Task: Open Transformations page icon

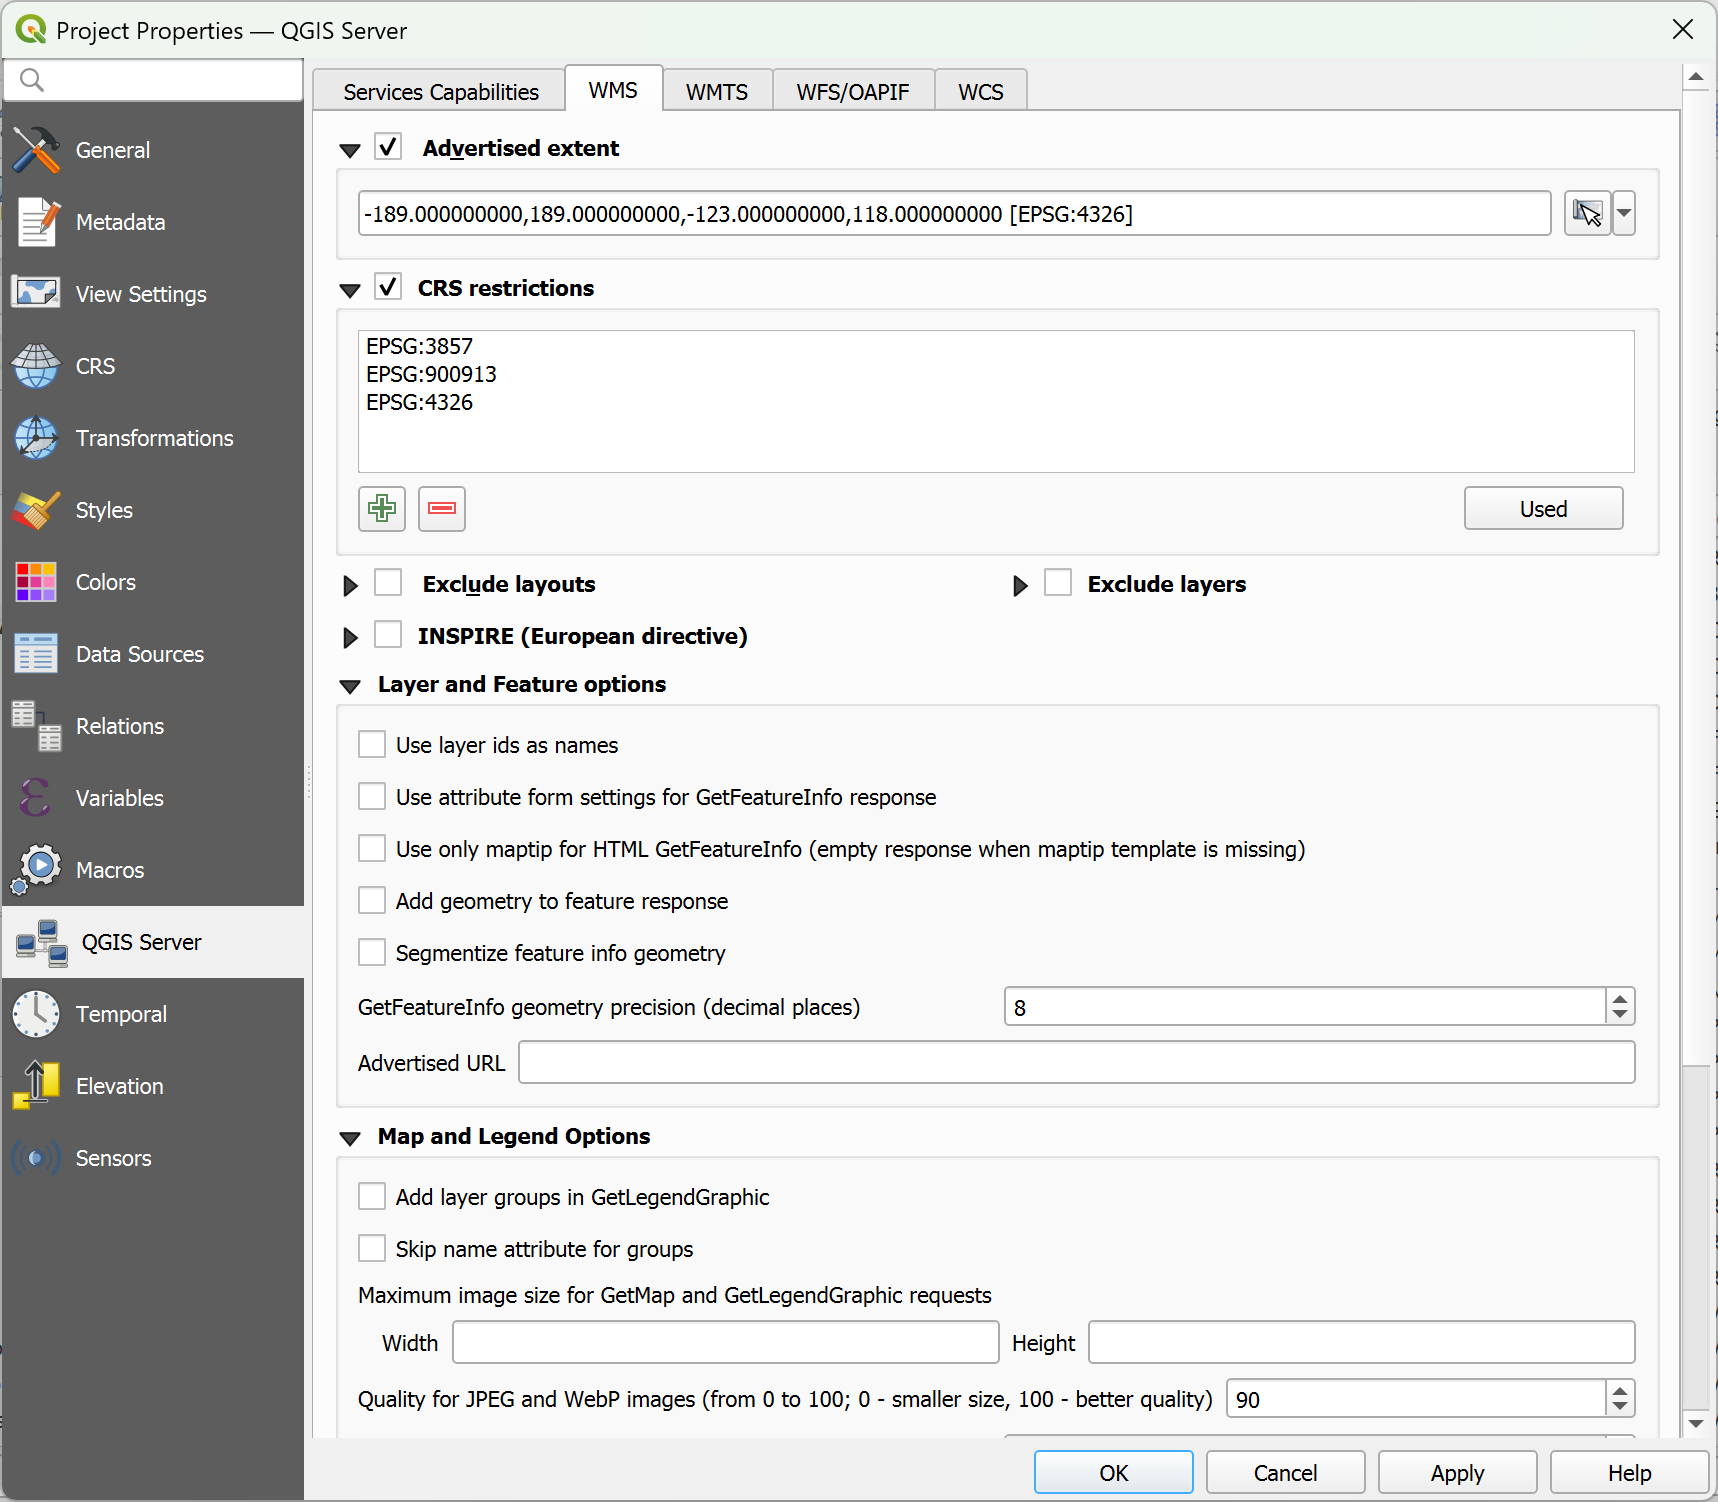Action: (37, 438)
